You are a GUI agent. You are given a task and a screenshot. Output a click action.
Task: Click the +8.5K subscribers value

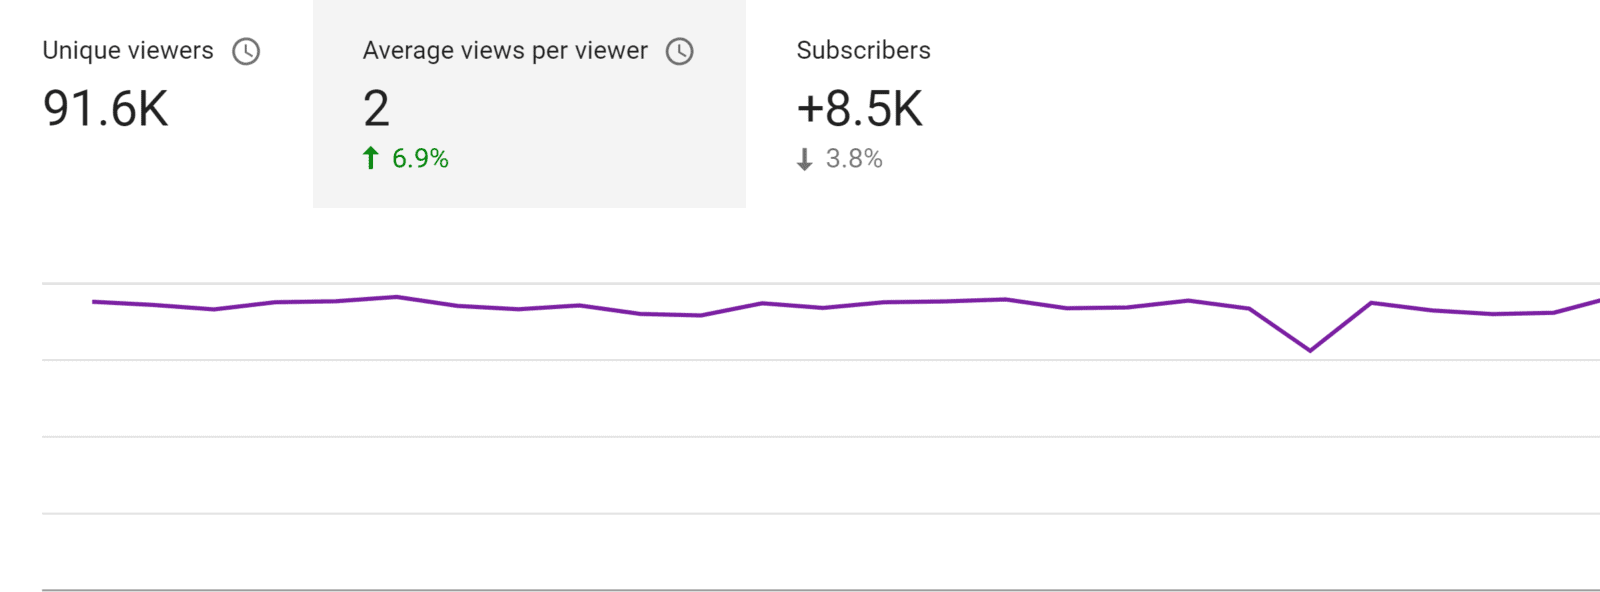point(859,108)
